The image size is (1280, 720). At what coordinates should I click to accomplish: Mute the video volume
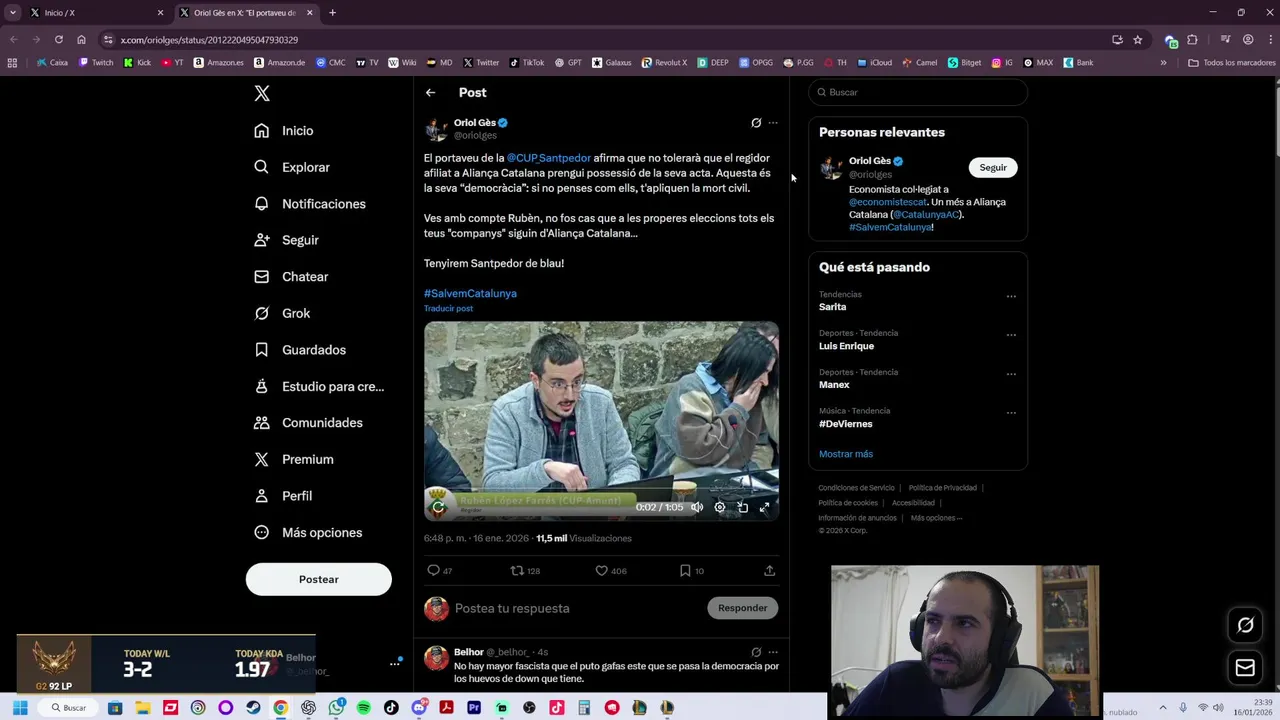click(697, 507)
